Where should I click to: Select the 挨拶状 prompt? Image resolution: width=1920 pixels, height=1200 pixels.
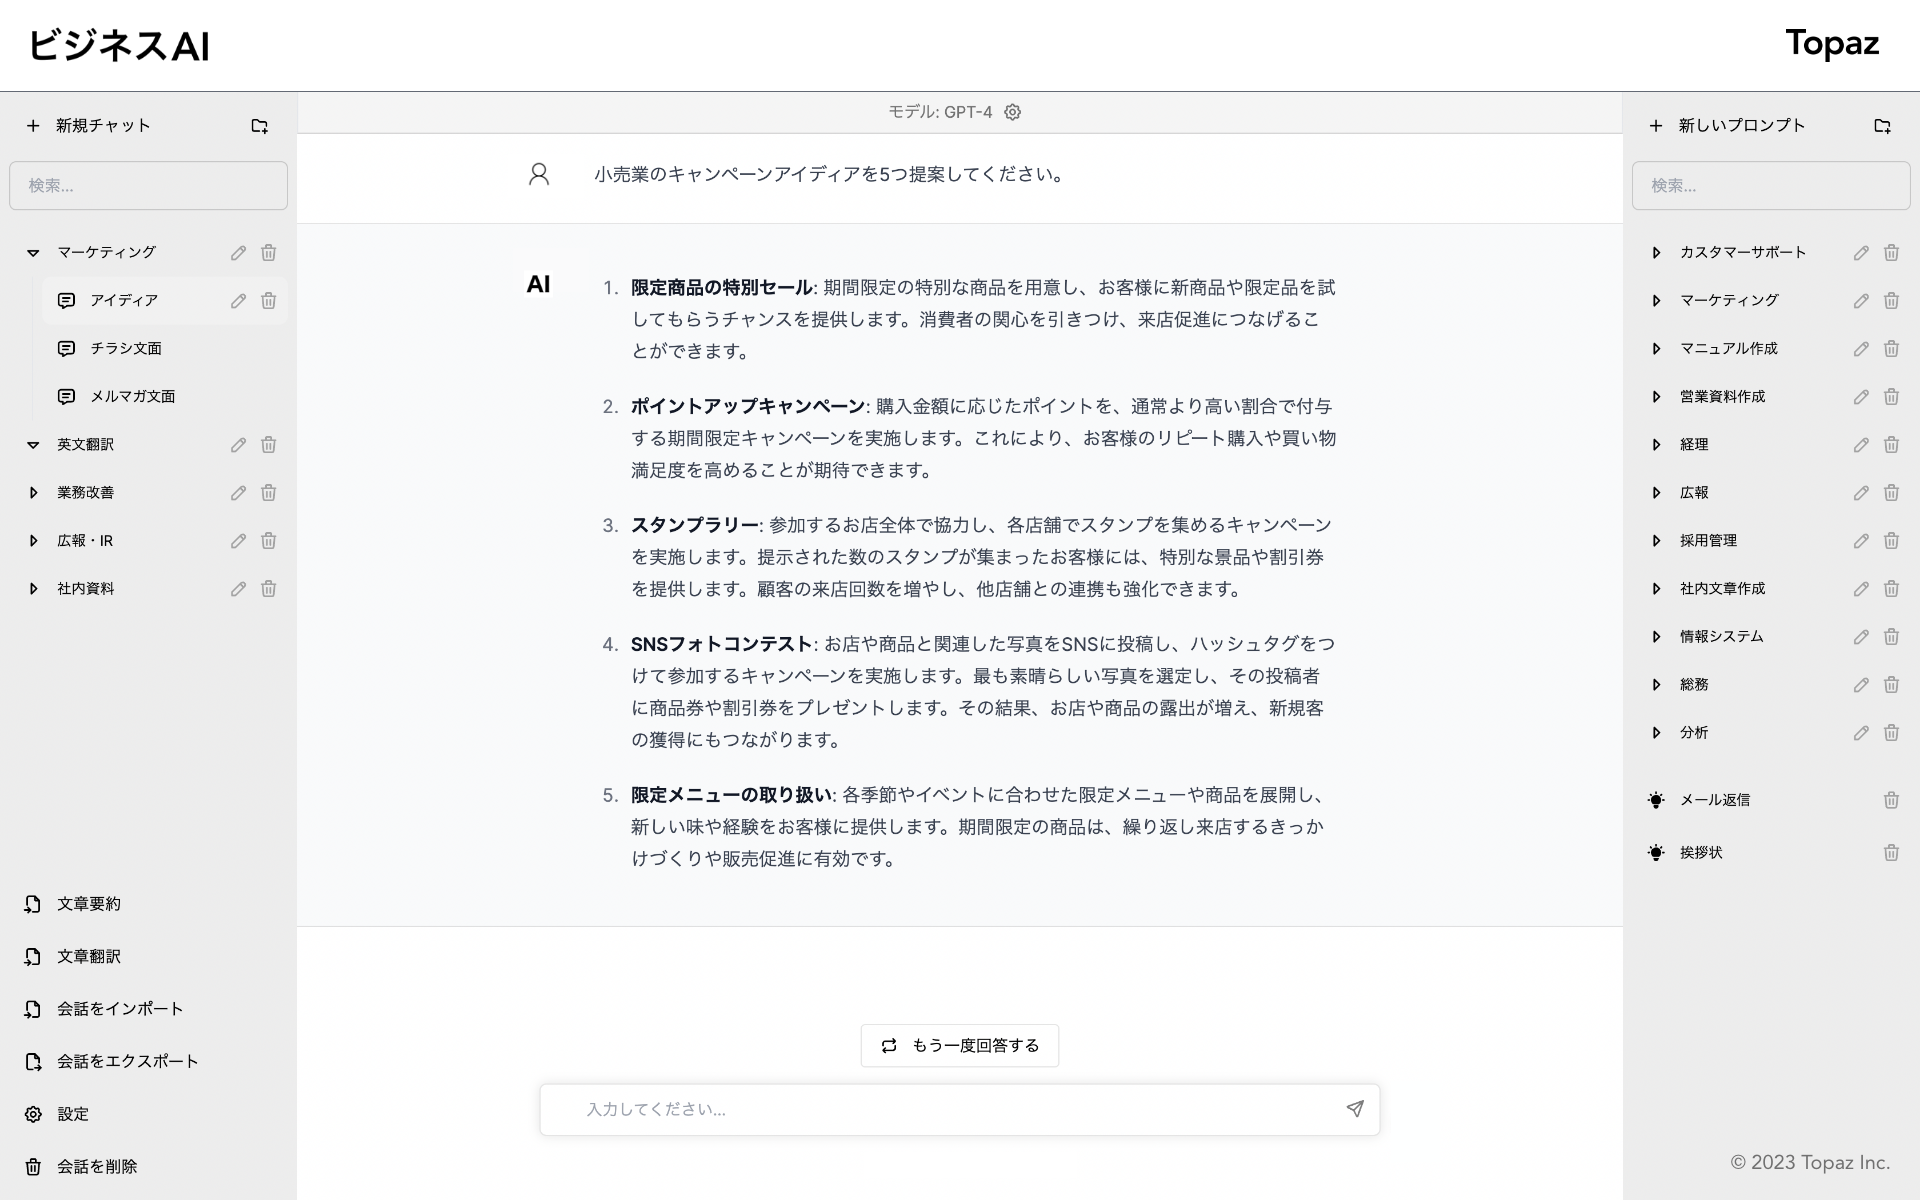pyautogui.click(x=1700, y=853)
